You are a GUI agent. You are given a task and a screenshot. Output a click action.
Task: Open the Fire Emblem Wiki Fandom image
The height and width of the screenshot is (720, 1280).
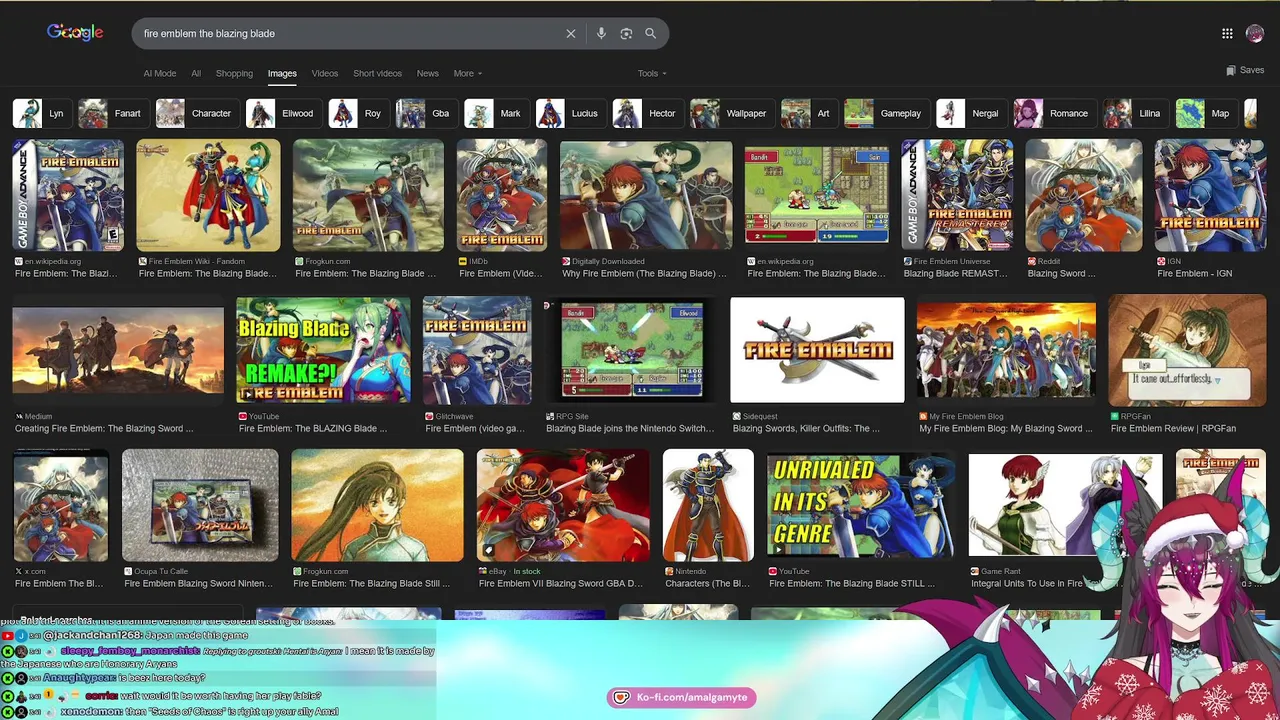click(x=209, y=195)
